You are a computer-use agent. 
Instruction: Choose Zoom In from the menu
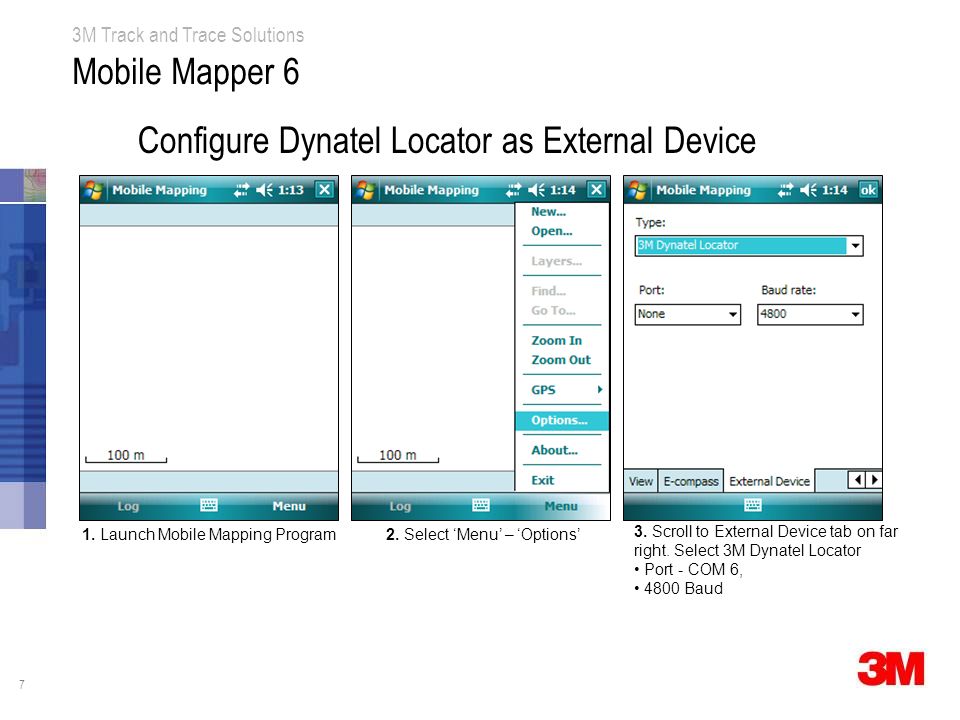coord(557,340)
